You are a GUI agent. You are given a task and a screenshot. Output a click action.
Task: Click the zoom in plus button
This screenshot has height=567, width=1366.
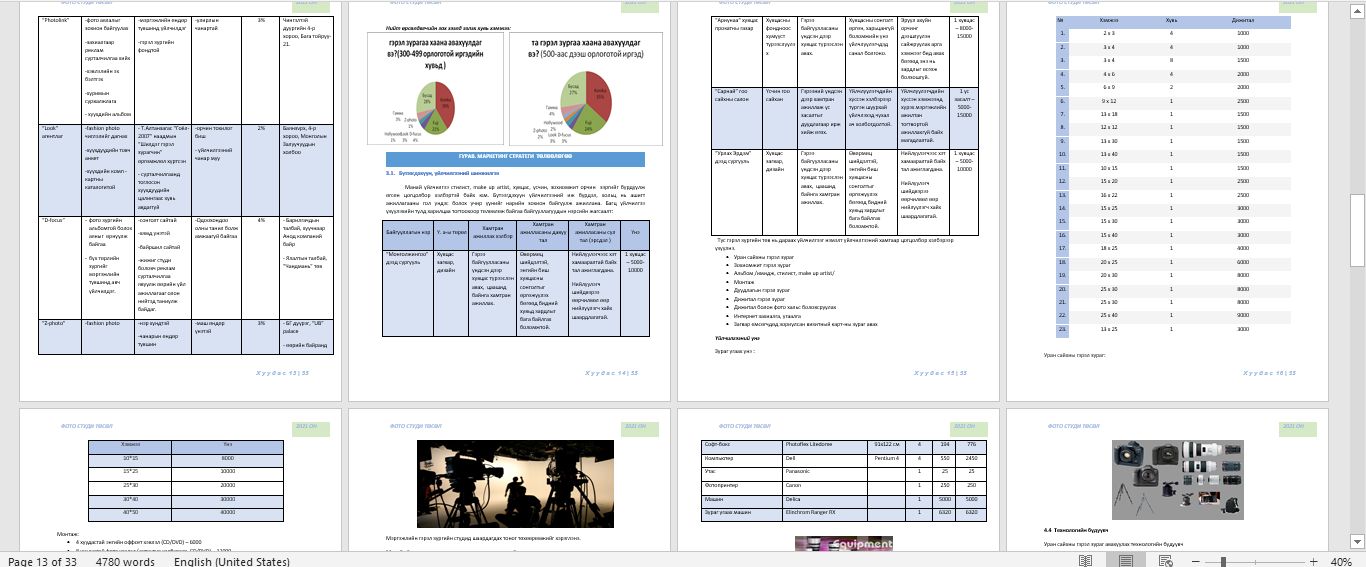pos(1315,561)
